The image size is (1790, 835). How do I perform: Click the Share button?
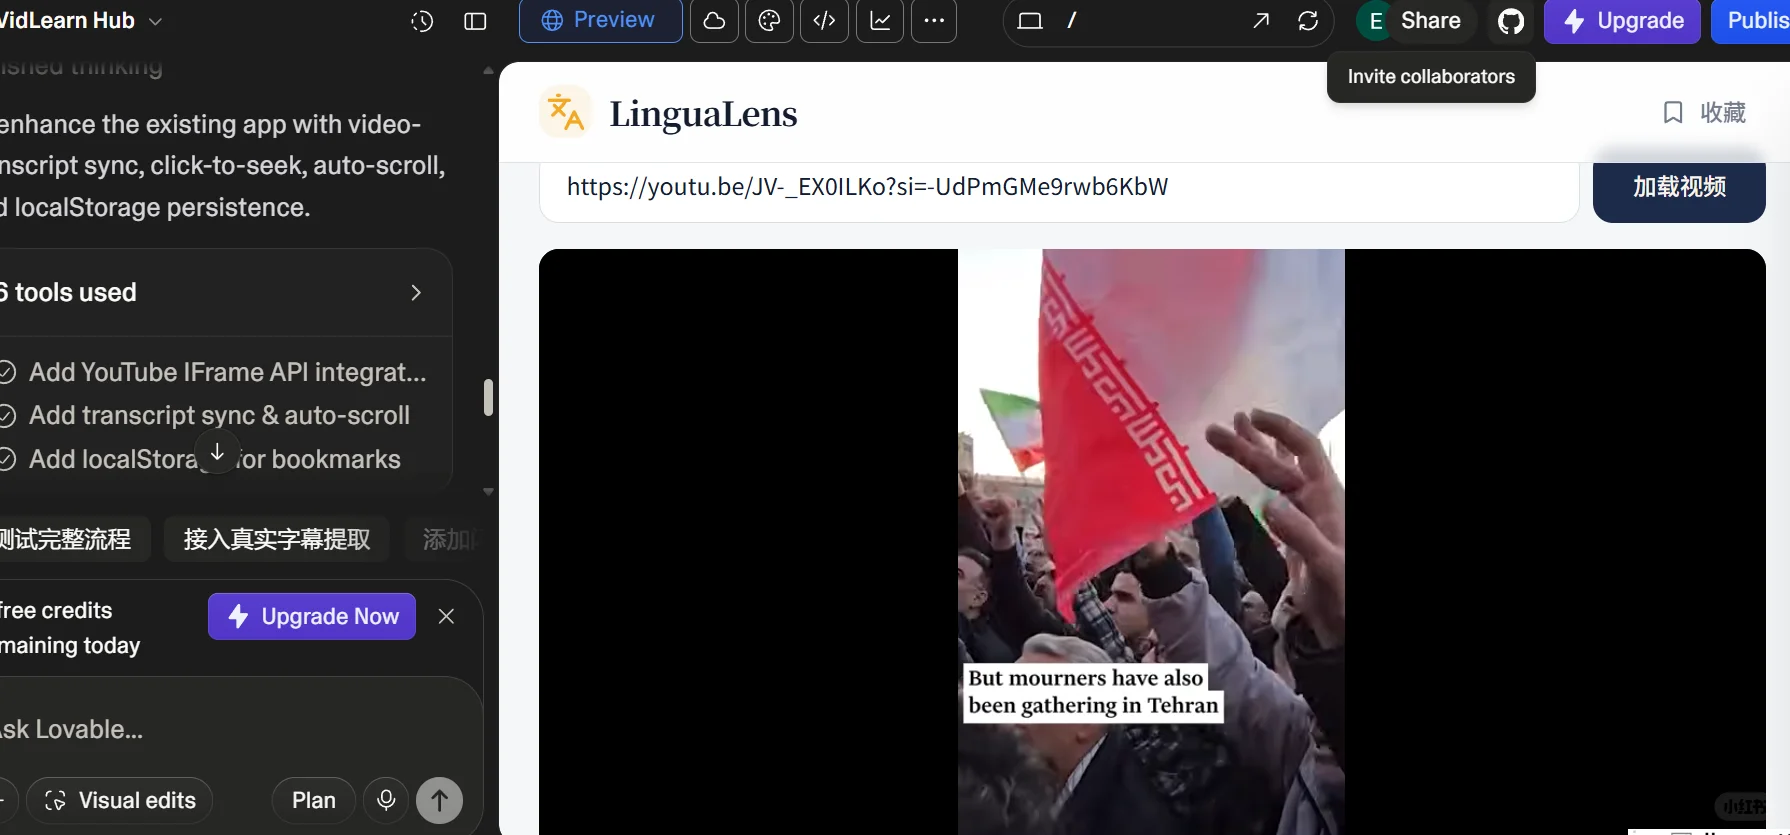tap(1430, 21)
